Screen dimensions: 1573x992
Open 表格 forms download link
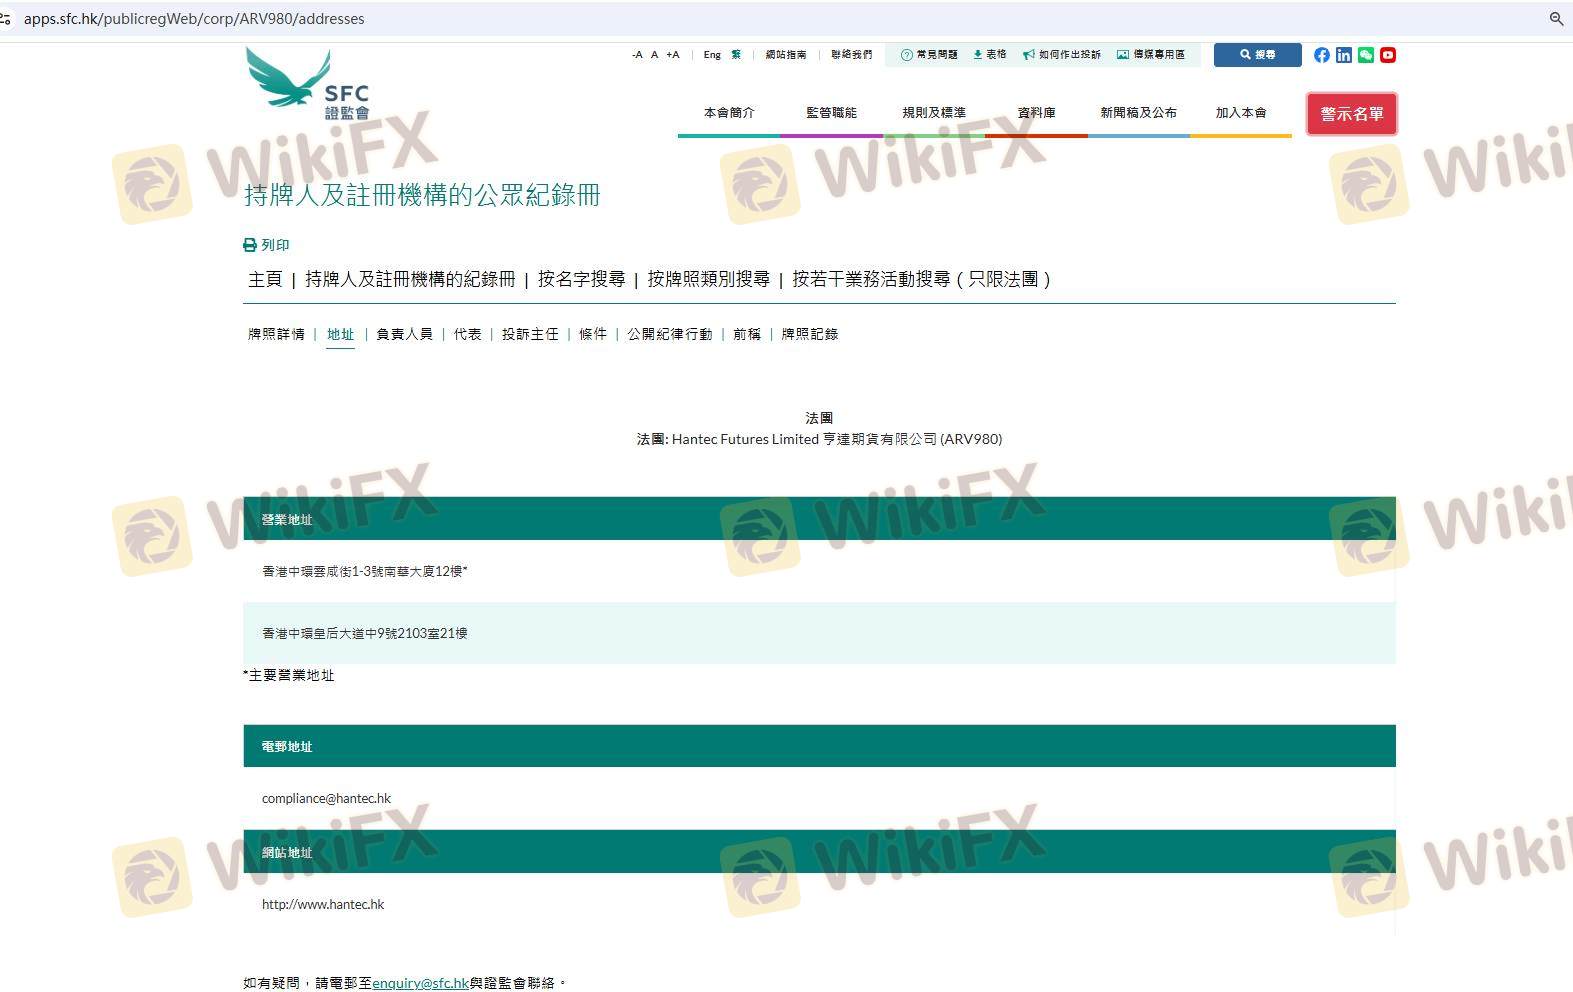click(x=990, y=55)
